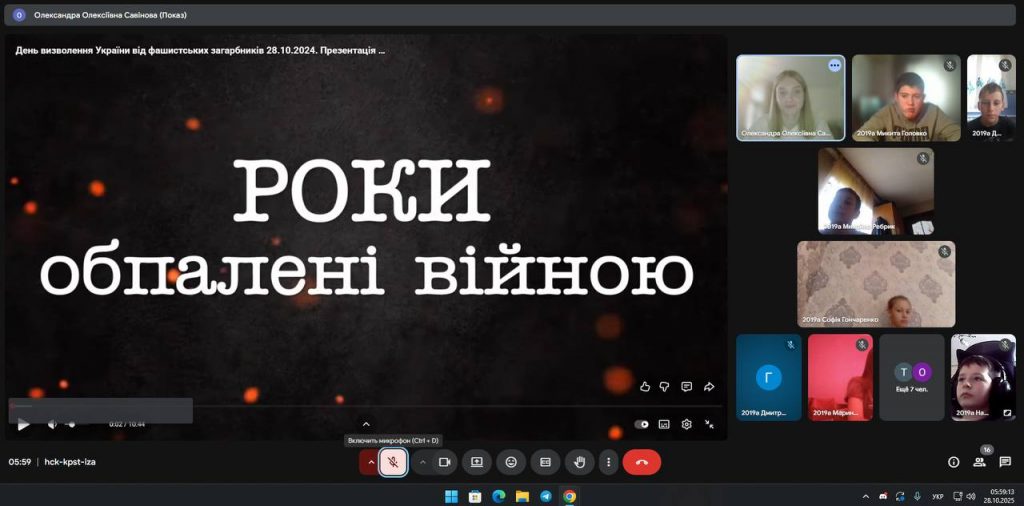The width and height of the screenshot is (1024, 506).
Task: Start screen presentation with Present now icon
Action: click(477, 462)
